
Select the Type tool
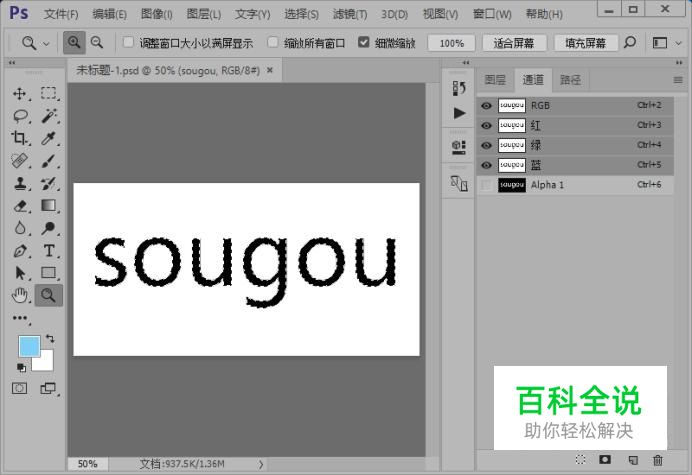[49, 251]
